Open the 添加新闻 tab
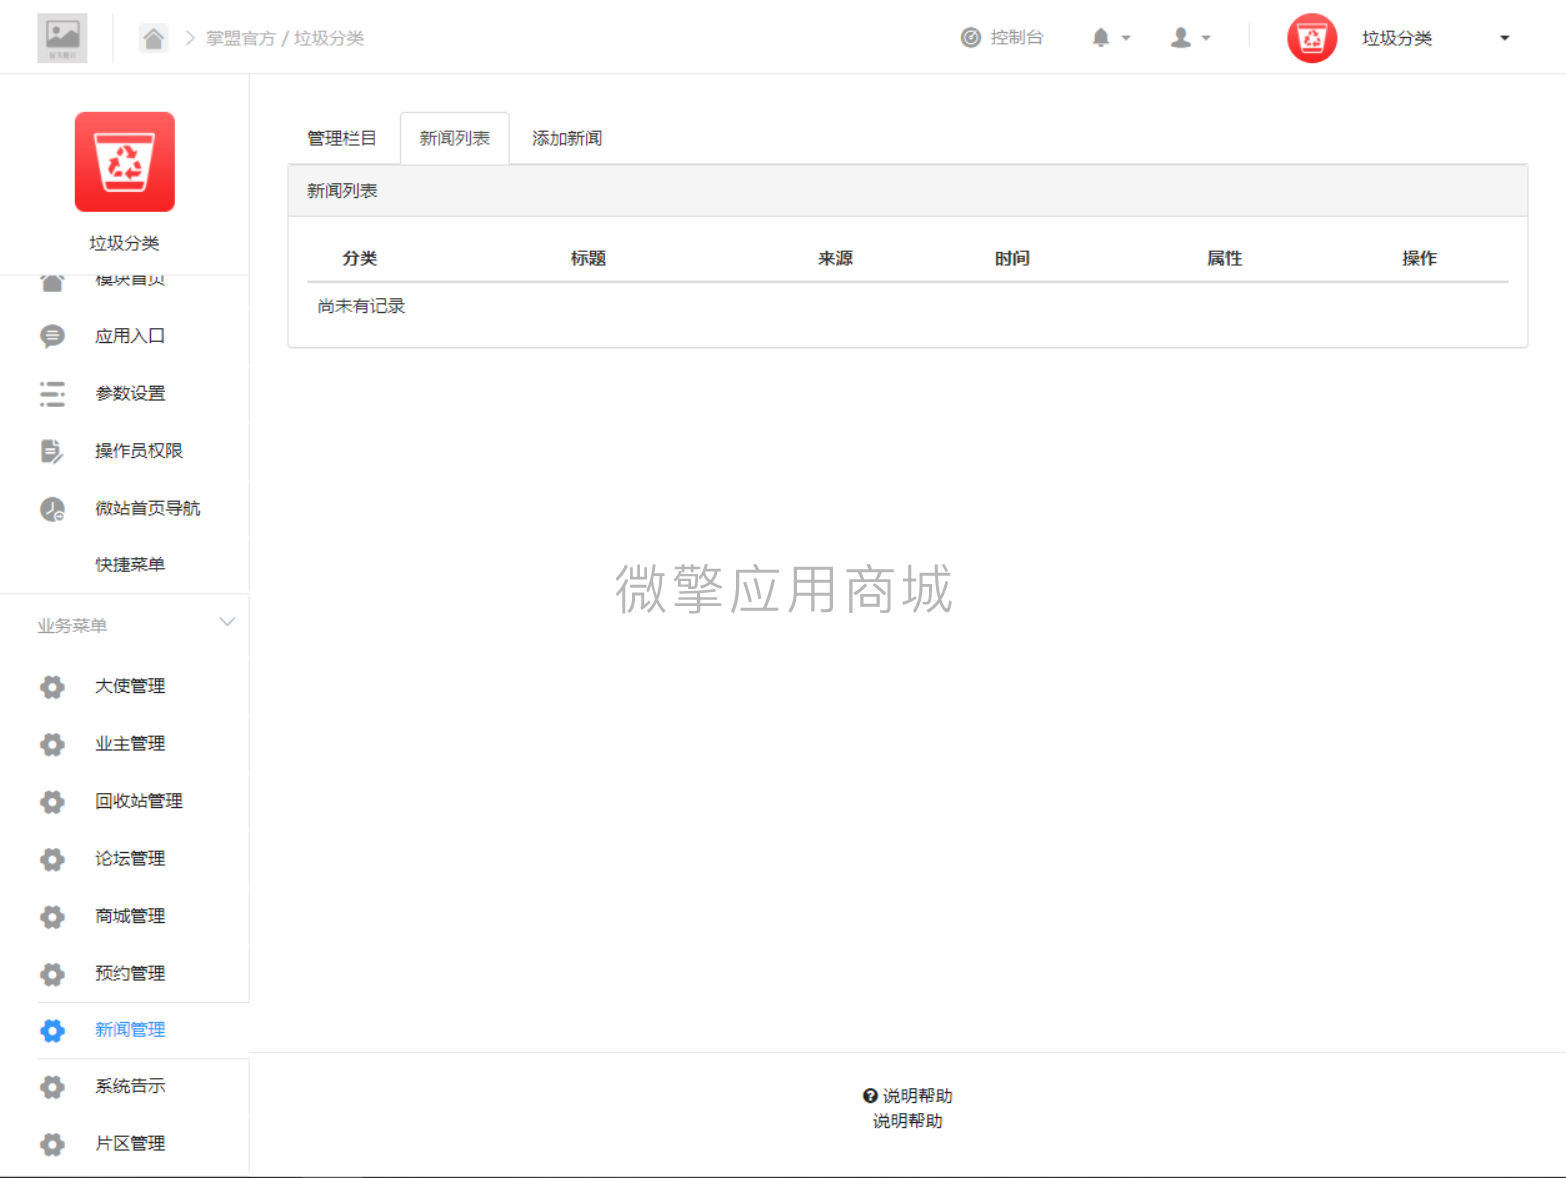Viewport: 1566px width, 1178px height. 567,138
